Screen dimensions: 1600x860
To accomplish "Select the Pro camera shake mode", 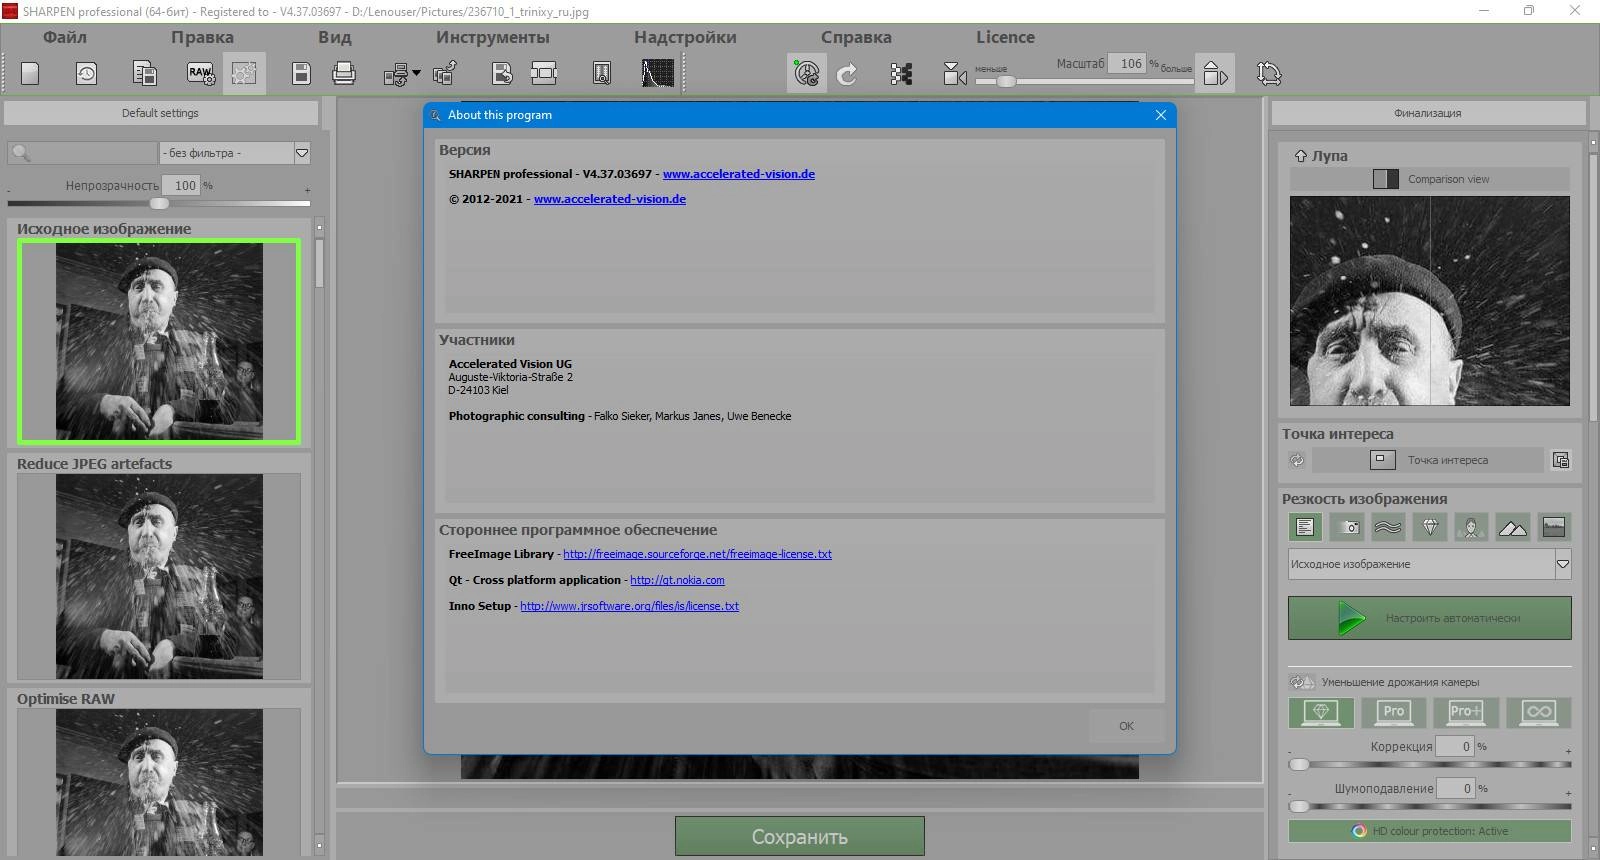I will [1393, 712].
